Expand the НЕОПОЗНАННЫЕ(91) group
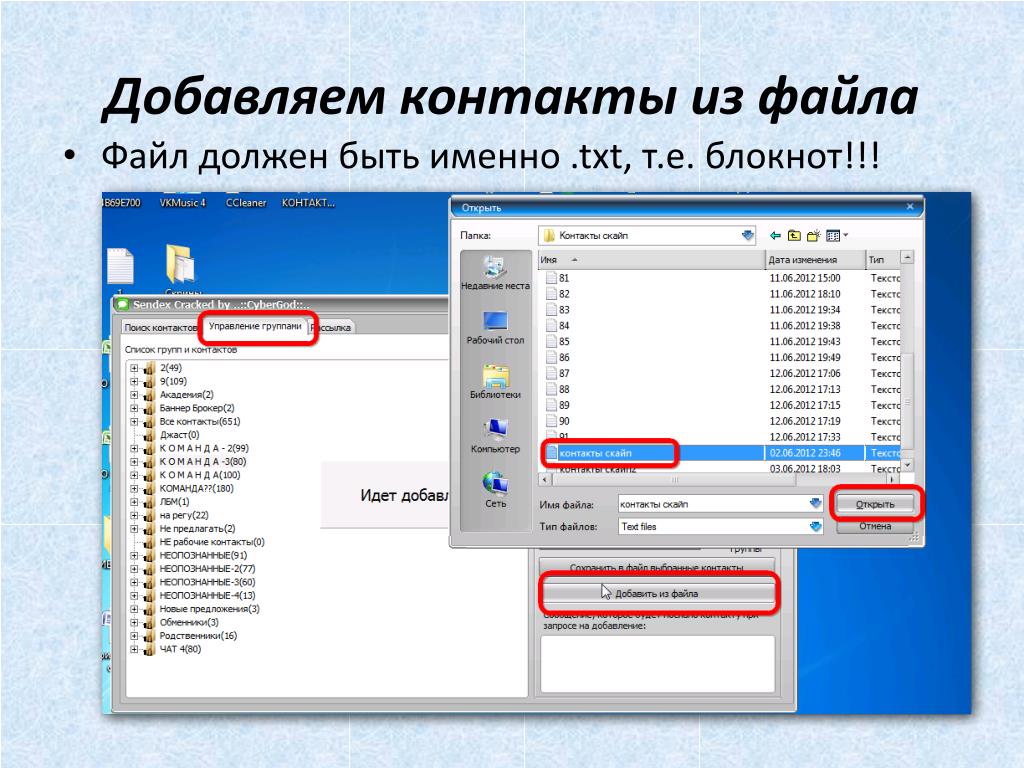Screen dimensions: 1024x768 tap(134, 556)
